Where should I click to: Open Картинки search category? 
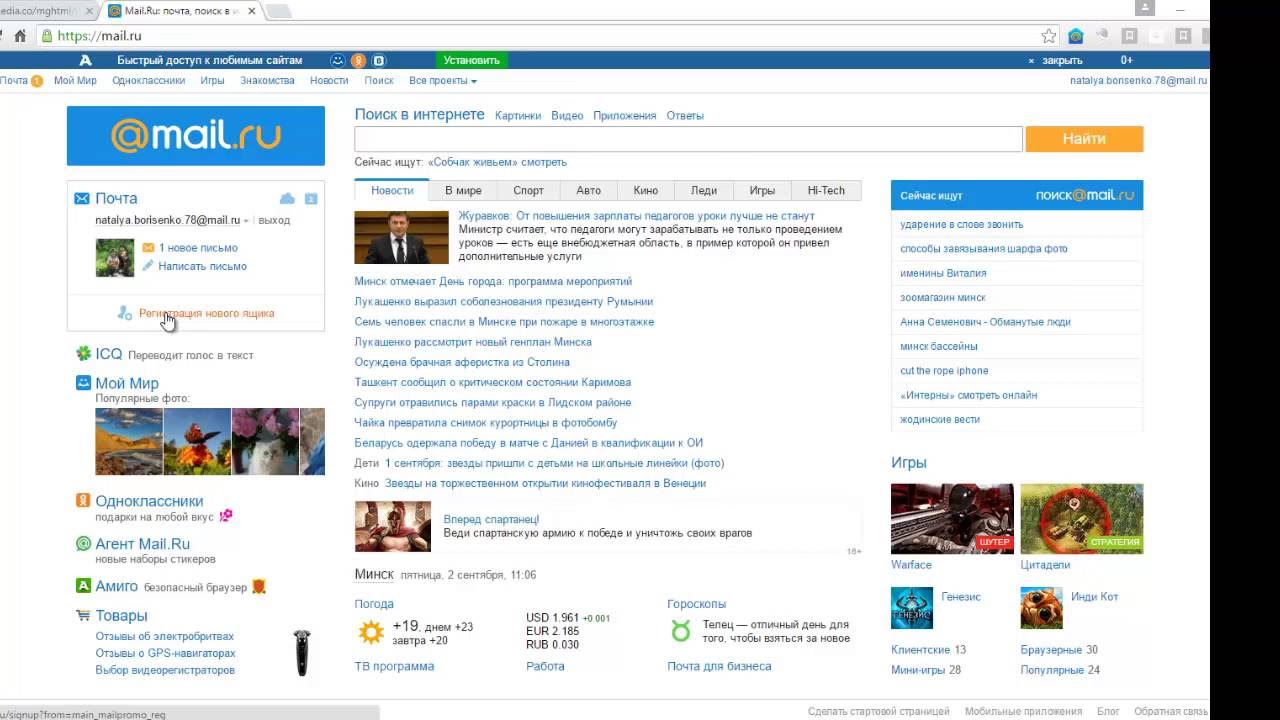518,116
